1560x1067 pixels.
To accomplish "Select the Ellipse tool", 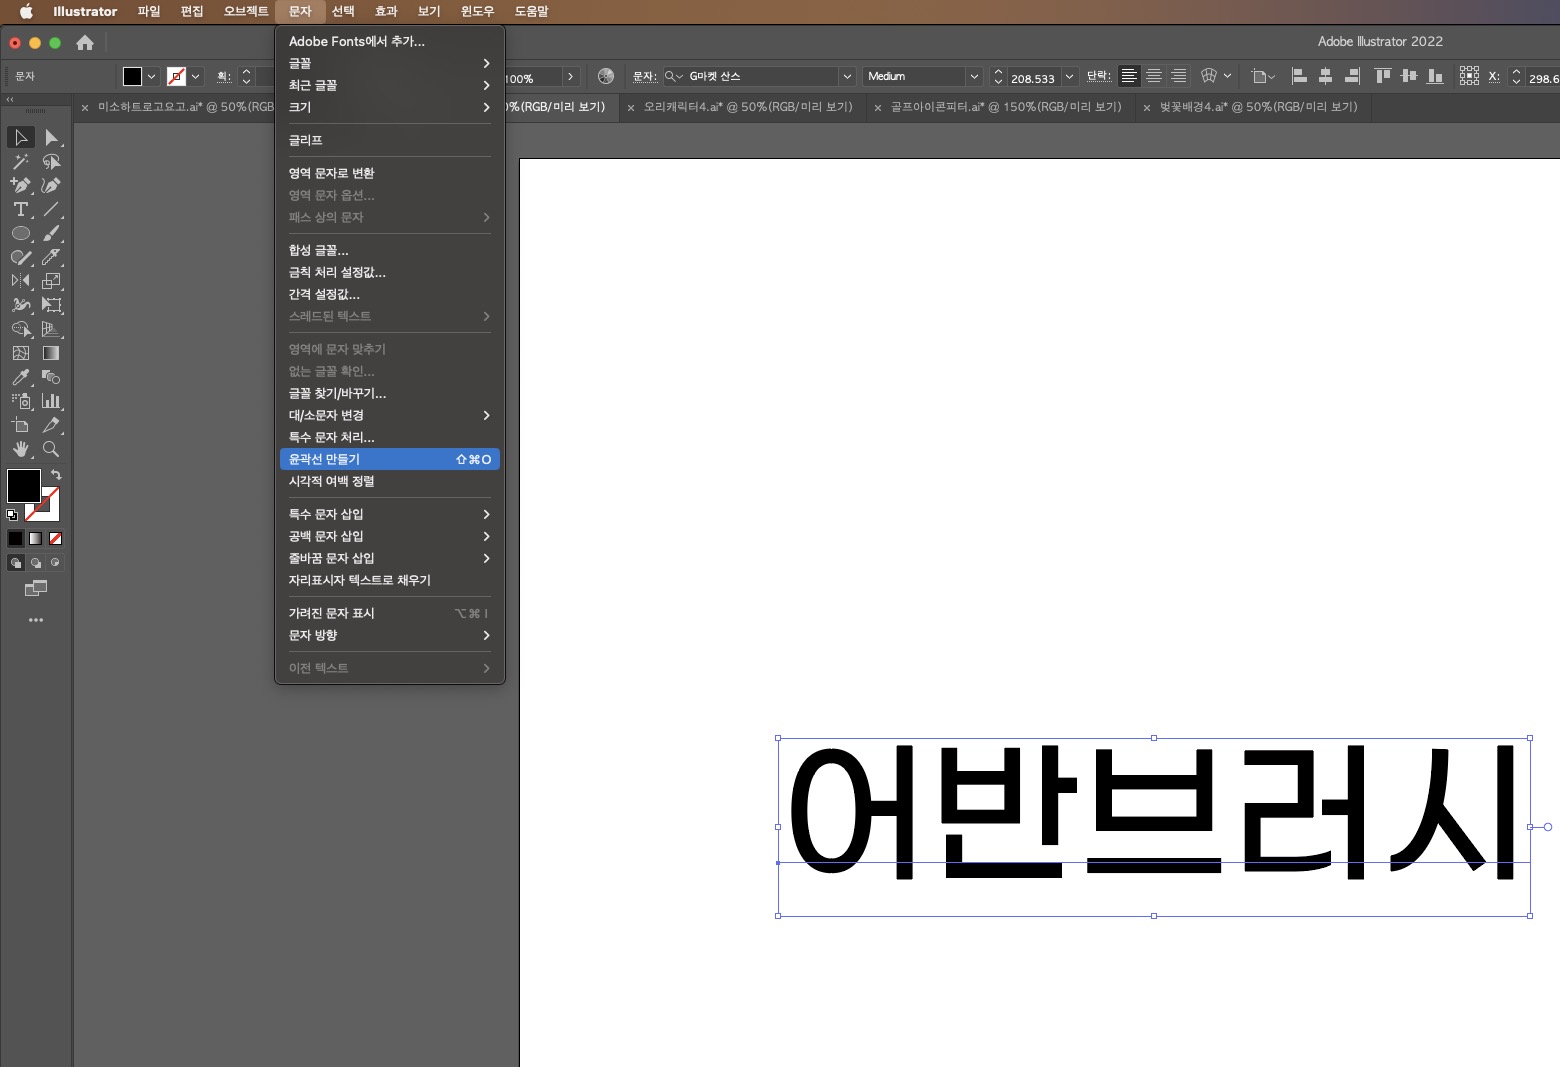I will click(x=21, y=233).
